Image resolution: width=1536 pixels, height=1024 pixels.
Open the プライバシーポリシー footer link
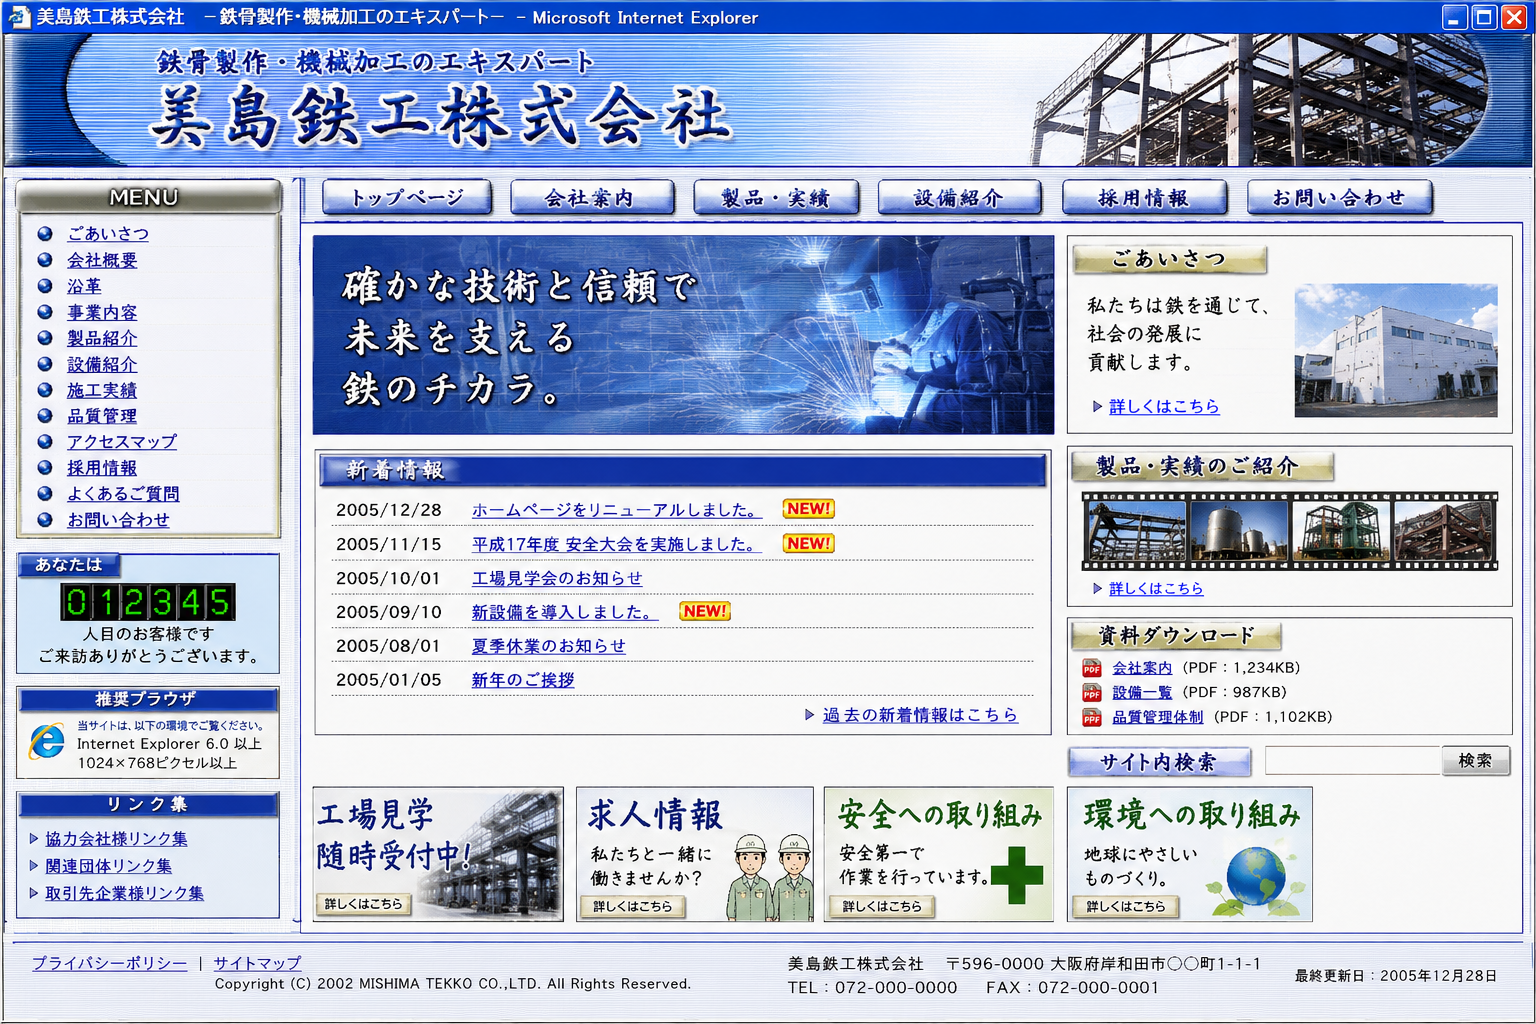(x=109, y=963)
